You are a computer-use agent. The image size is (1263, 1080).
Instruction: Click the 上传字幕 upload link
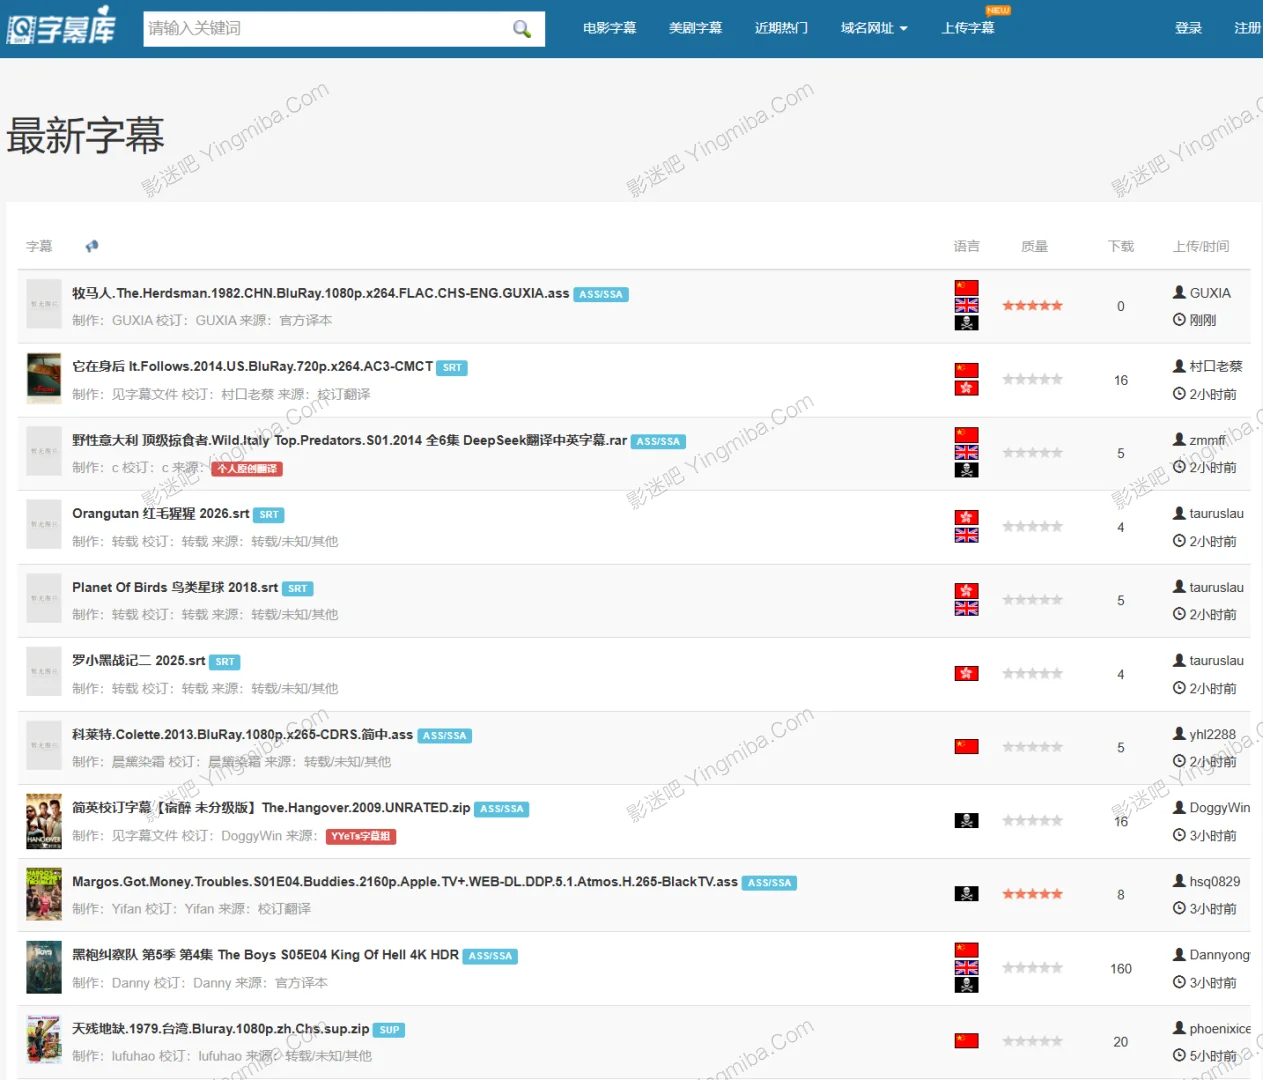[967, 28]
